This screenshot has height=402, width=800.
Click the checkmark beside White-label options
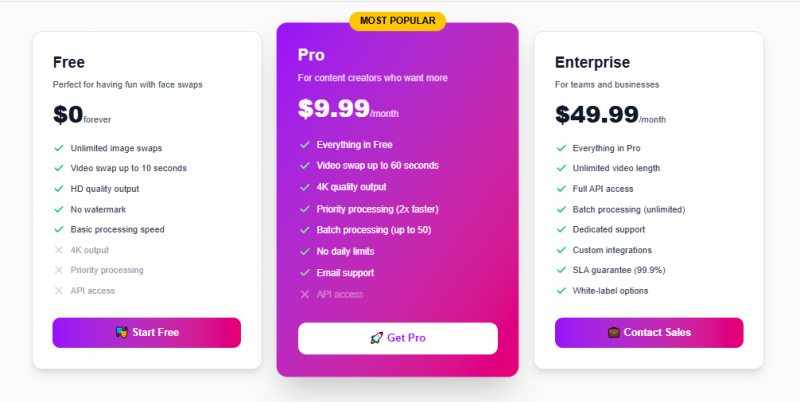click(560, 291)
